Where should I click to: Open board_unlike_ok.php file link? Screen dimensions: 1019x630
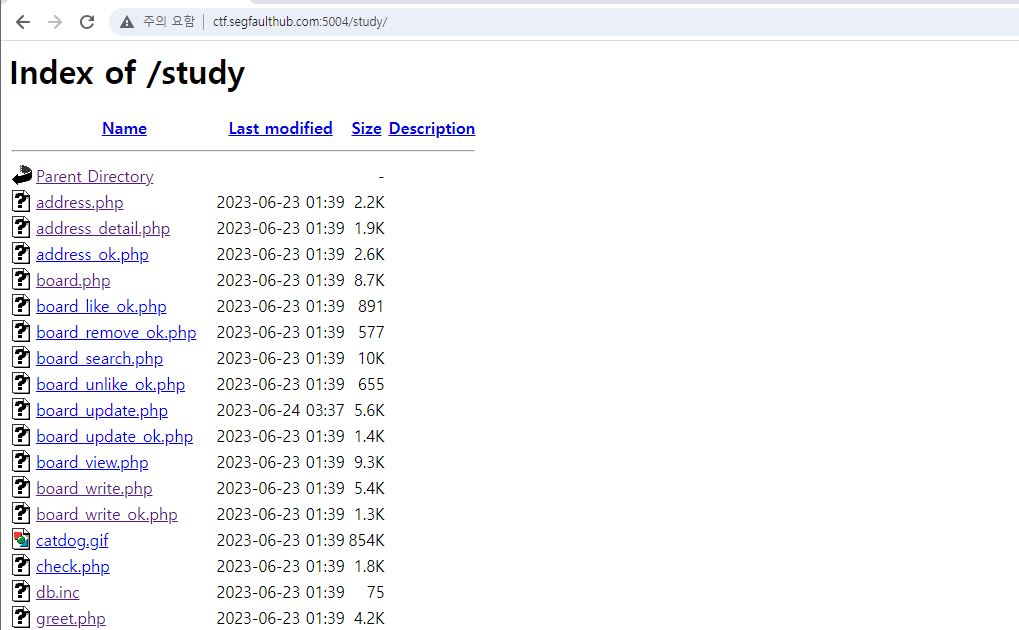tap(110, 384)
